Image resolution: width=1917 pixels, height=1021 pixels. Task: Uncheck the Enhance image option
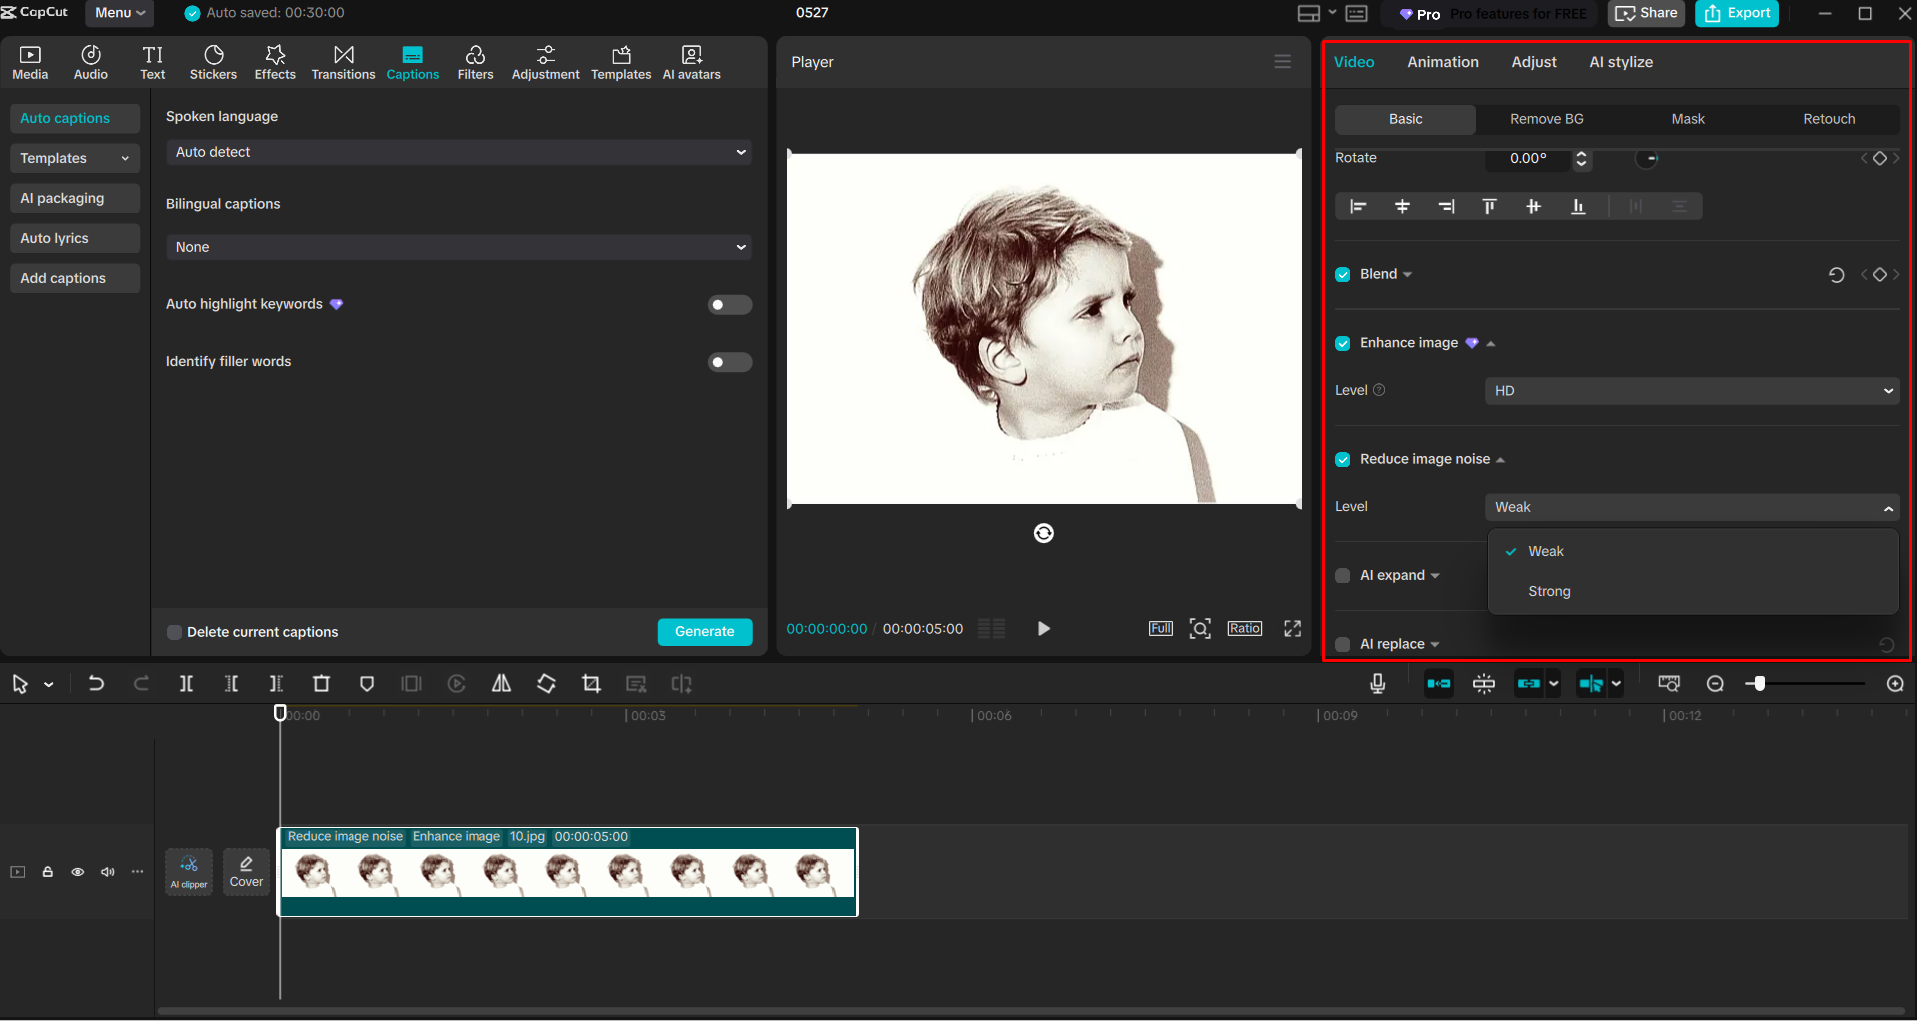click(1342, 343)
